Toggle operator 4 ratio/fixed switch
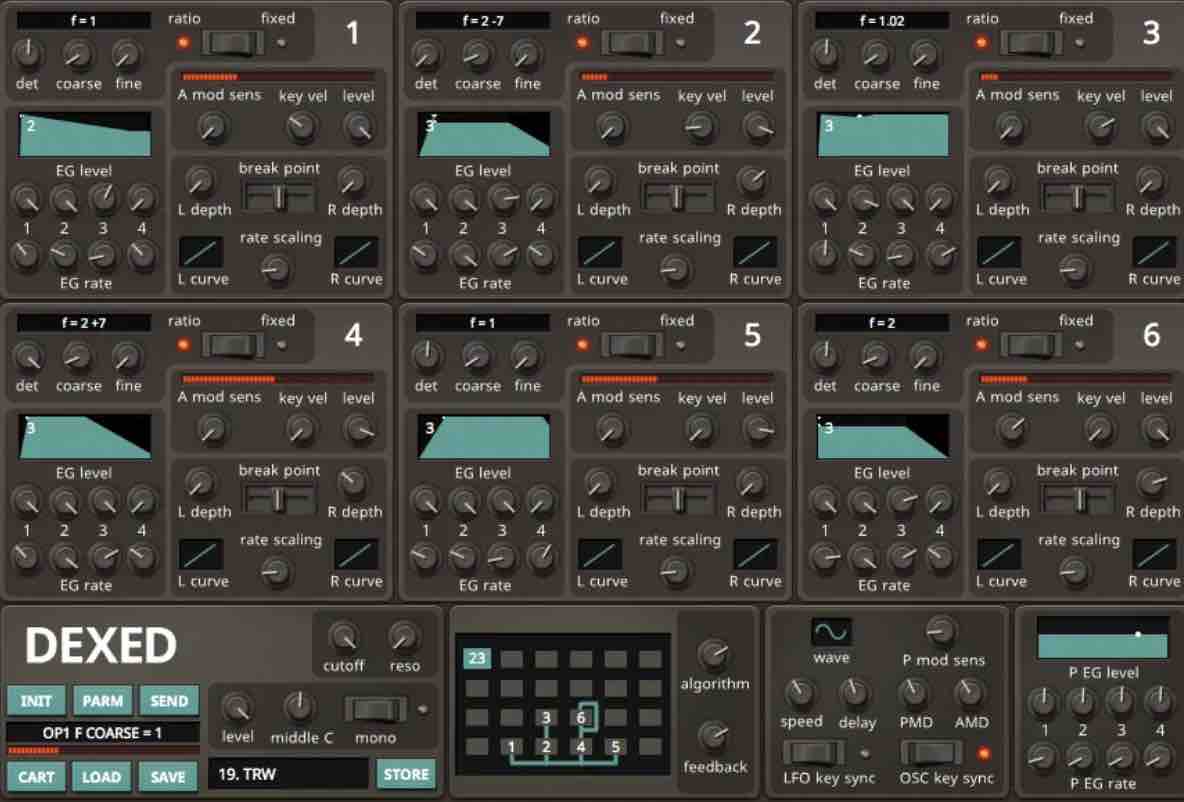This screenshot has height=802, width=1184. click(233, 345)
